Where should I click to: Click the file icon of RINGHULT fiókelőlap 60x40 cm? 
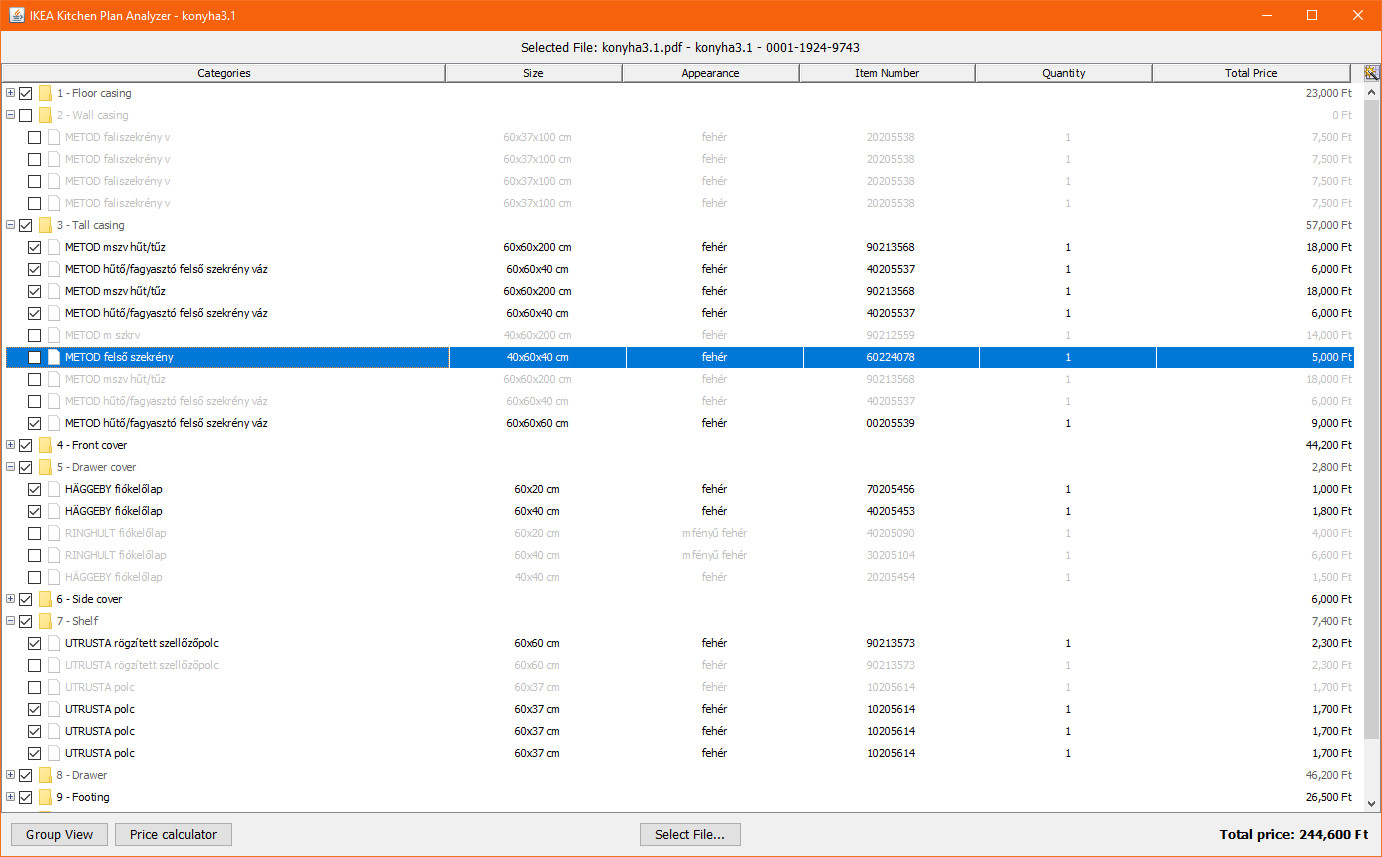coord(54,555)
